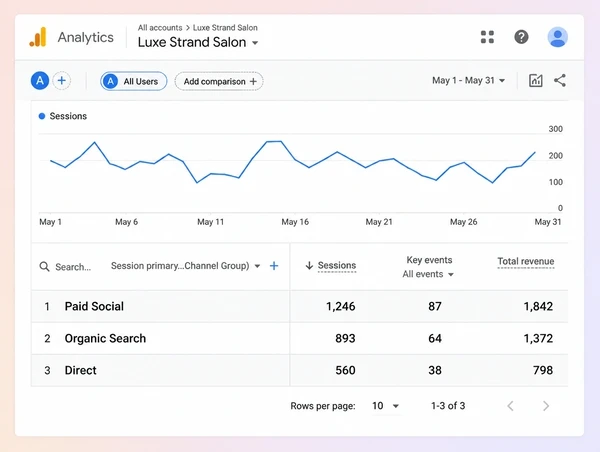Viewport: 600px width, 452px height.
Task: Click the 560 sessions value
Action: point(345,370)
